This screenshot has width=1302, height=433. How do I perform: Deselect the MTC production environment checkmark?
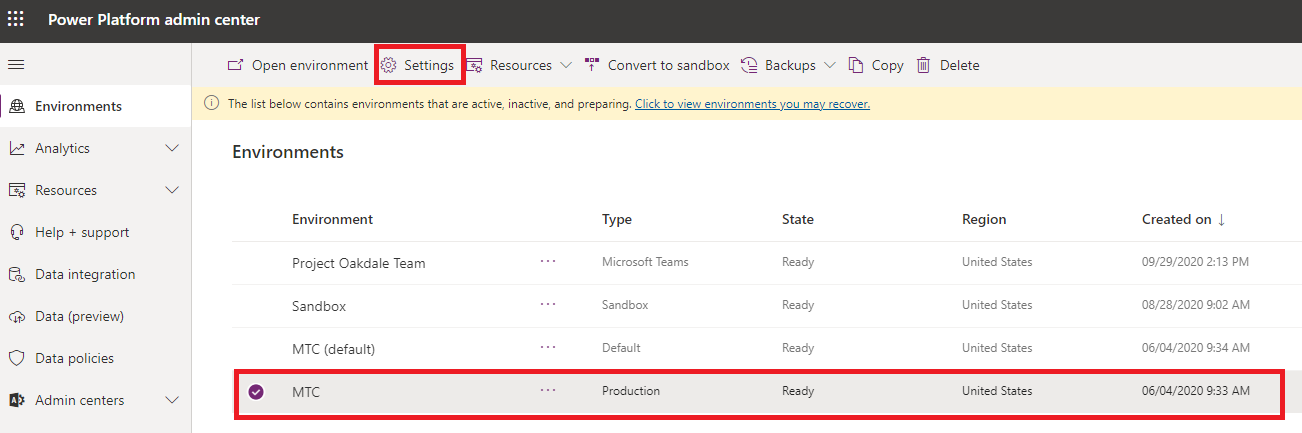(x=256, y=392)
